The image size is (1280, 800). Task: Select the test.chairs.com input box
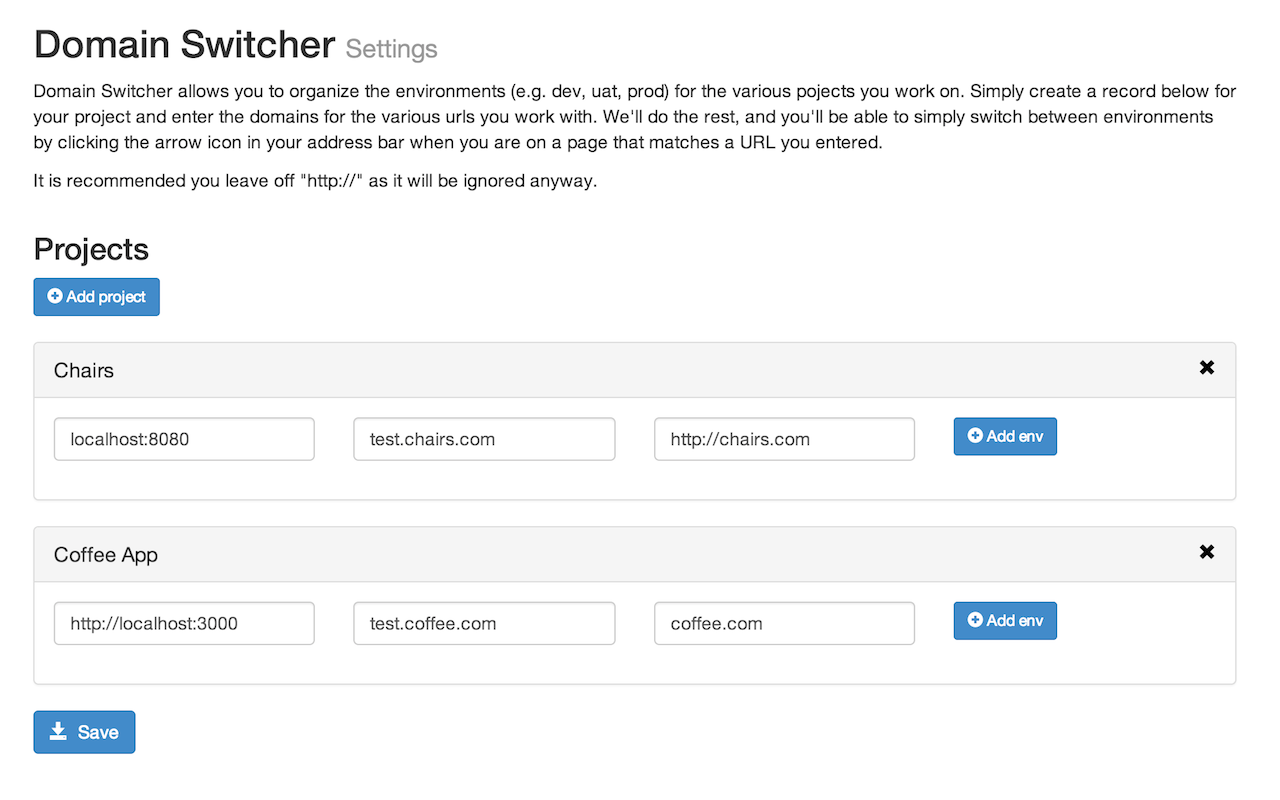484,439
